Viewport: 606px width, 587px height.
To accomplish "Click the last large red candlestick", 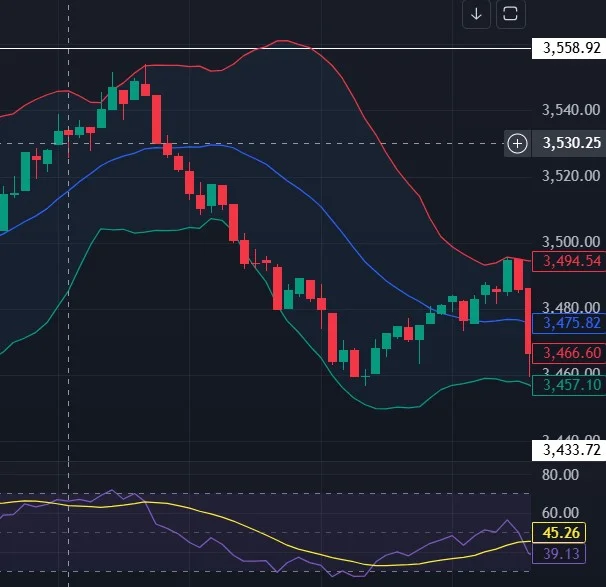I will tap(528, 321).
